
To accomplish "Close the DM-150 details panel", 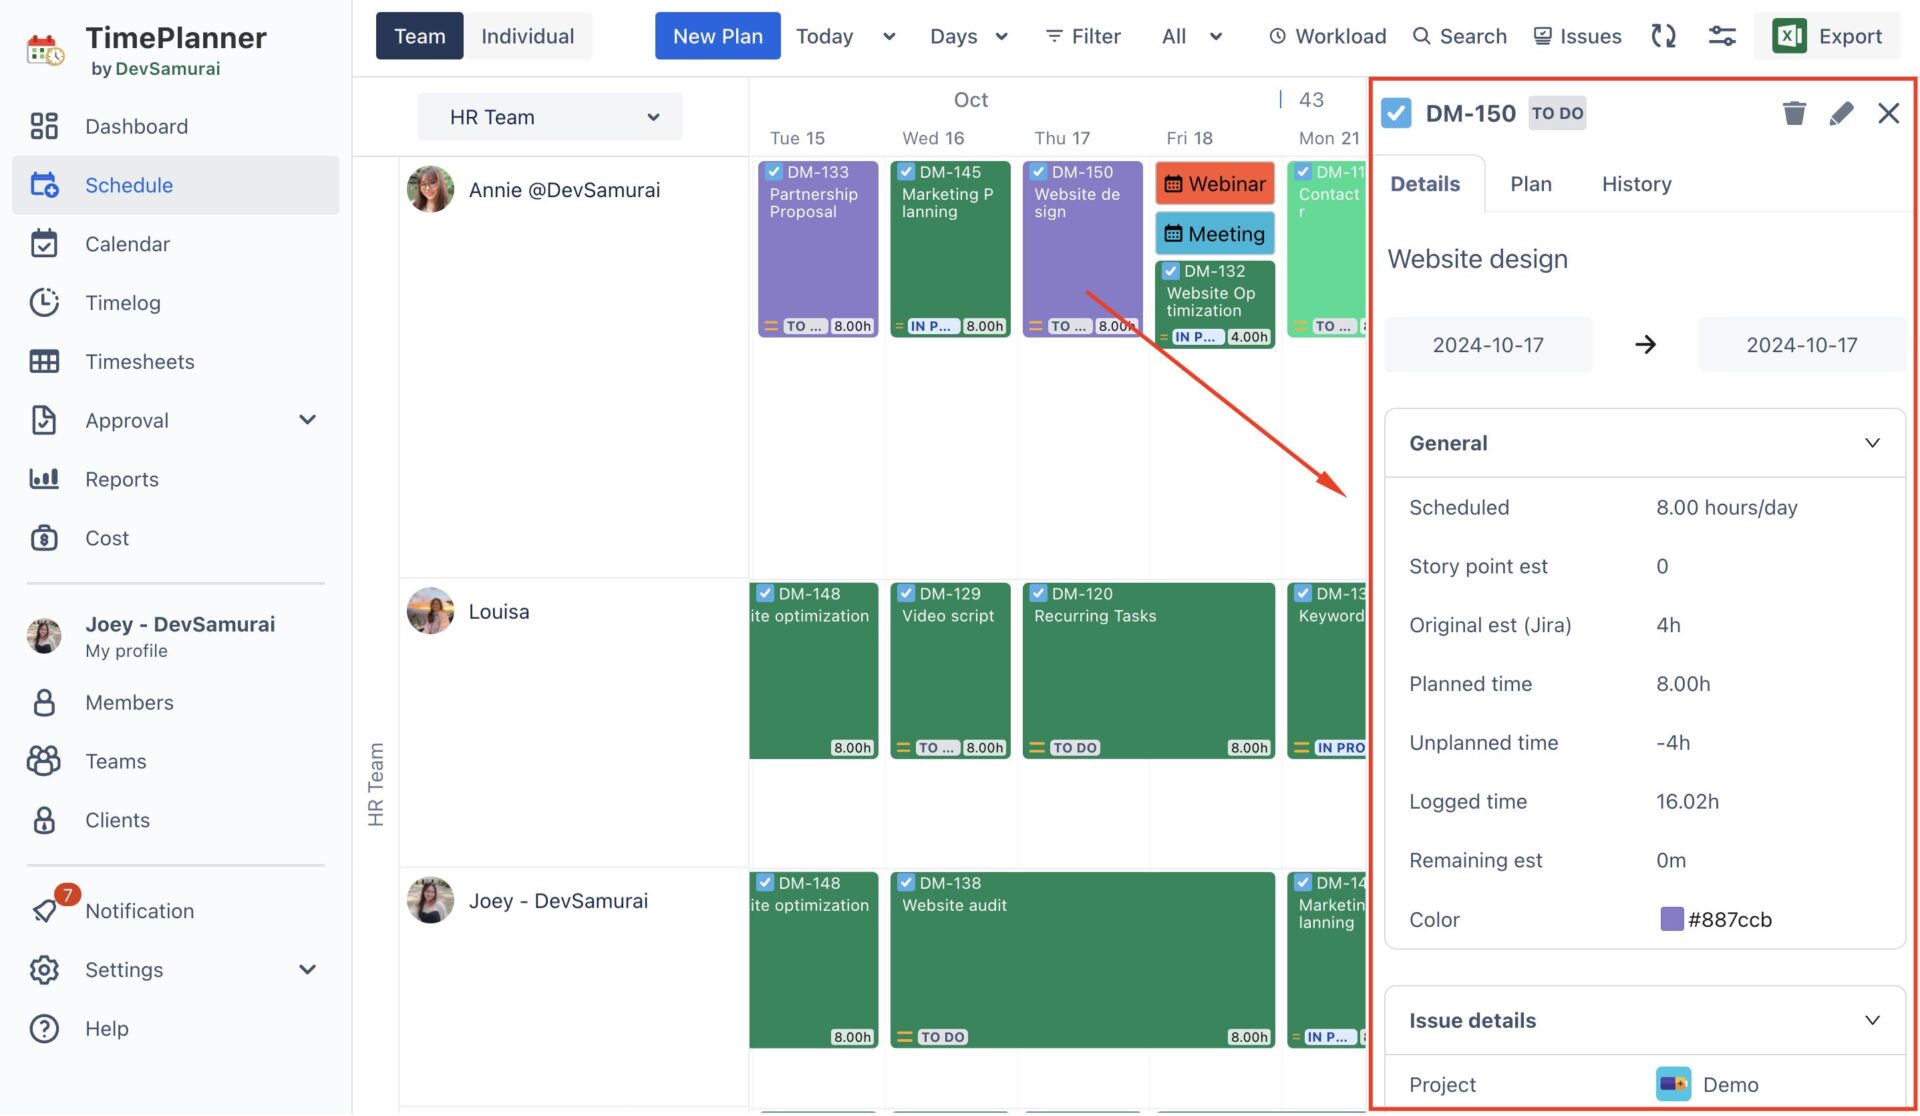I will (x=1888, y=113).
